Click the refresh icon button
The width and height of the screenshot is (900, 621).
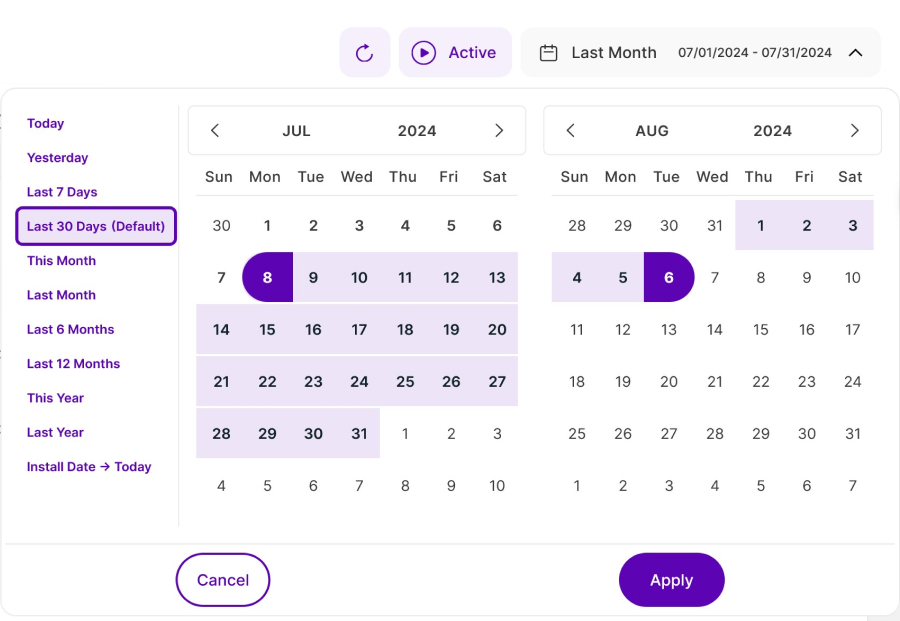pos(364,53)
